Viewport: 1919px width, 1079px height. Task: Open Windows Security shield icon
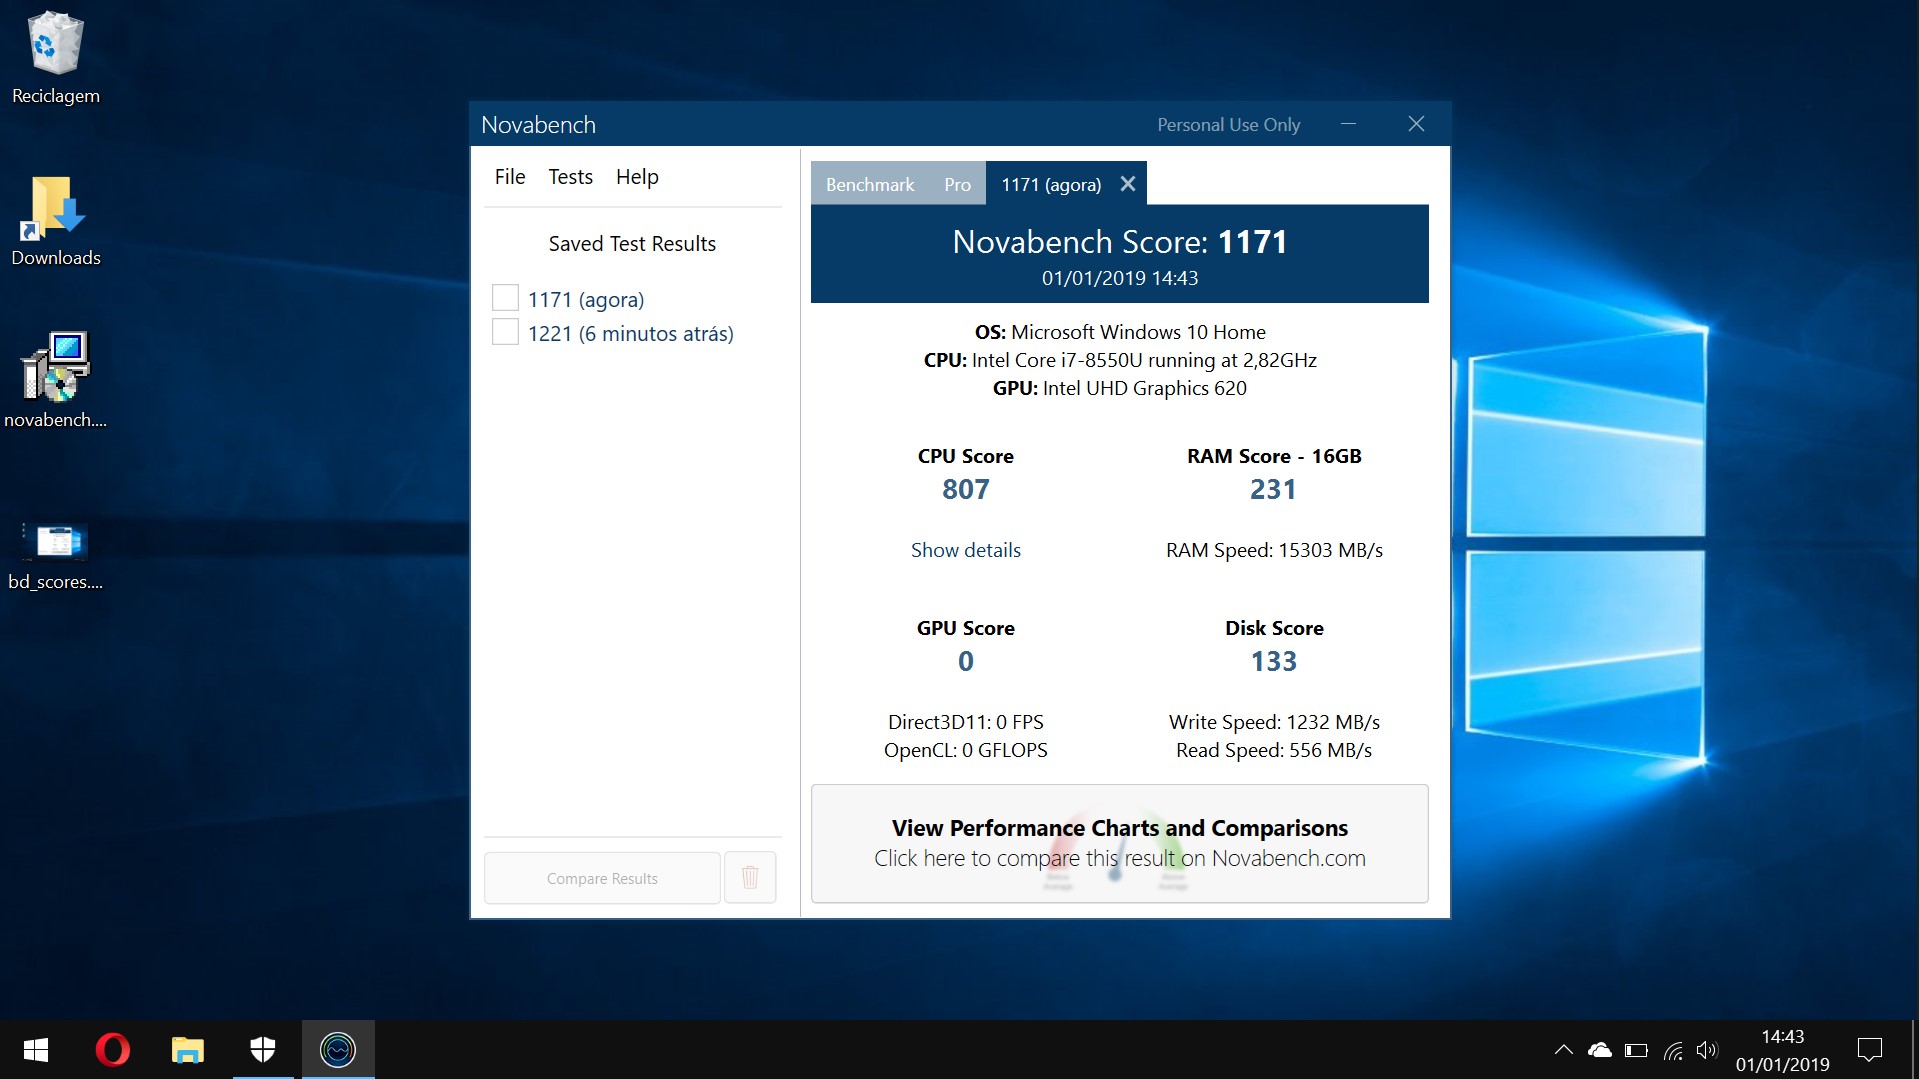pos(263,1049)
